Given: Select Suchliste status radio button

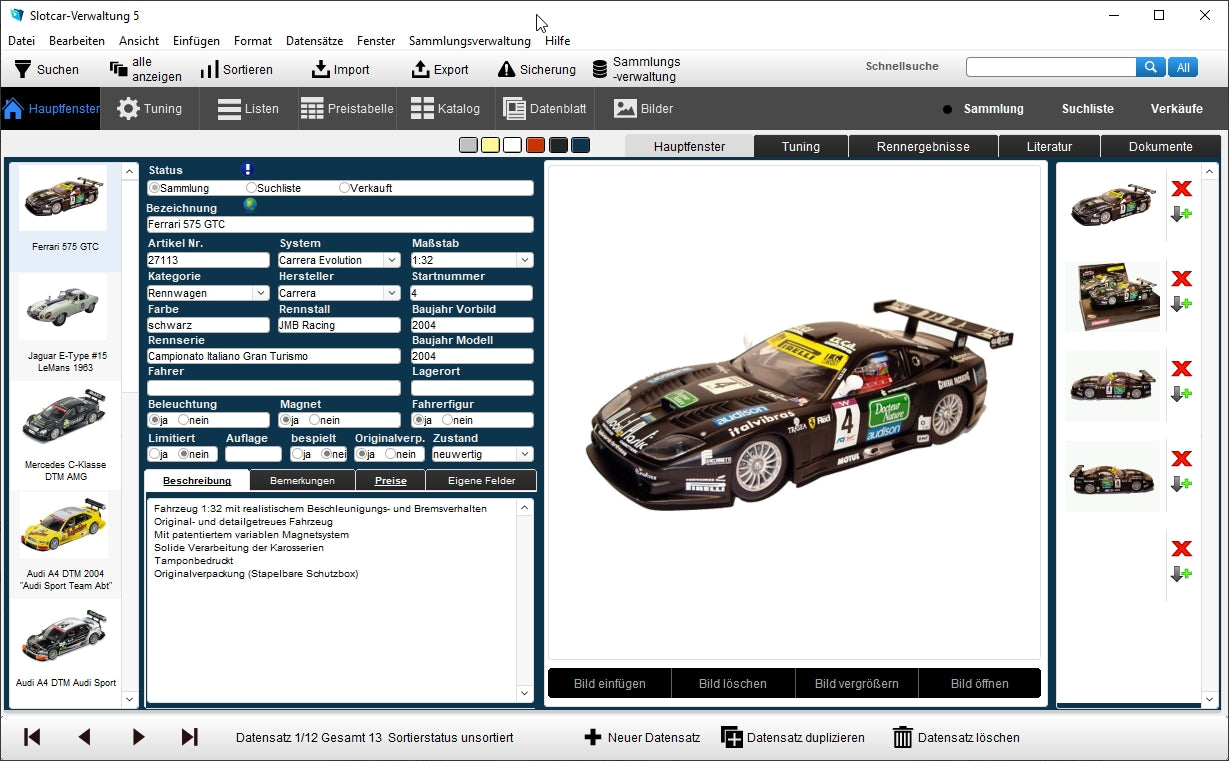Looking at the screenshot, I should 251,187.
